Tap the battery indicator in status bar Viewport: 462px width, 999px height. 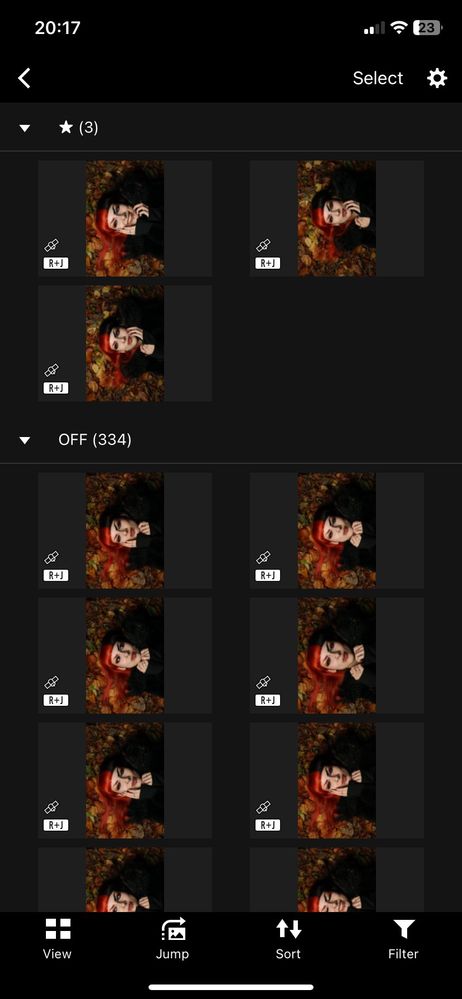pyautogui.click(x=427, y=27)
